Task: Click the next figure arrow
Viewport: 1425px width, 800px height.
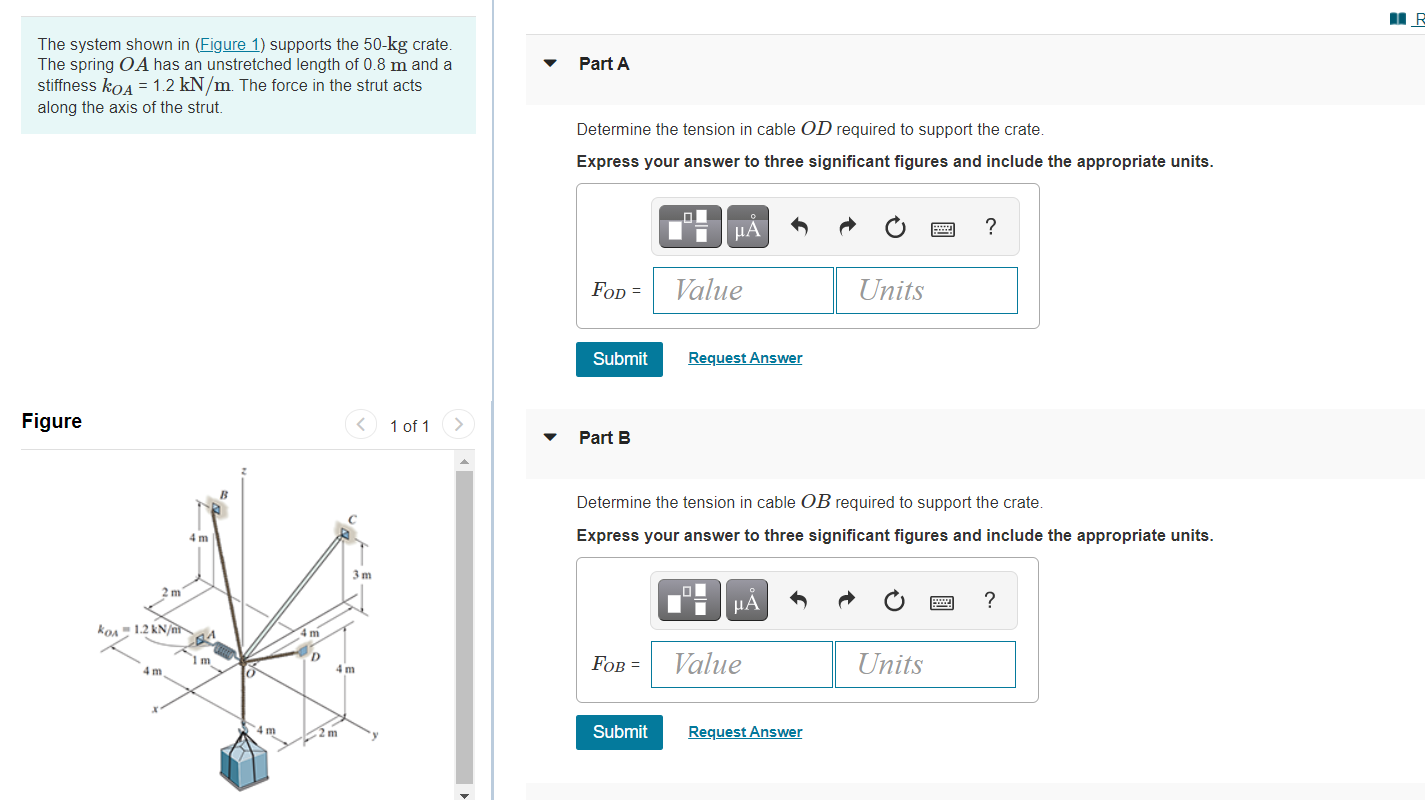Action: coord(458,424)
